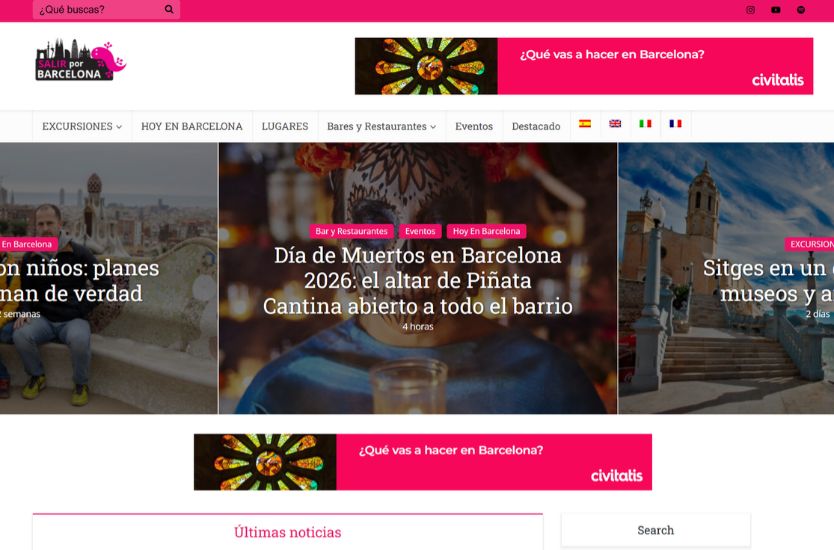Image resolution: width=834 pixels, height=550 pixels.
Task: Open Eventos menu item
Action: pos(474,127)
